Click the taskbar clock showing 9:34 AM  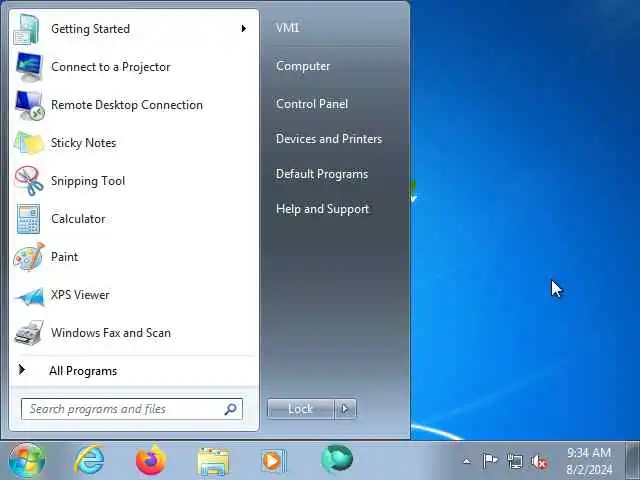[x=589, y=461]
